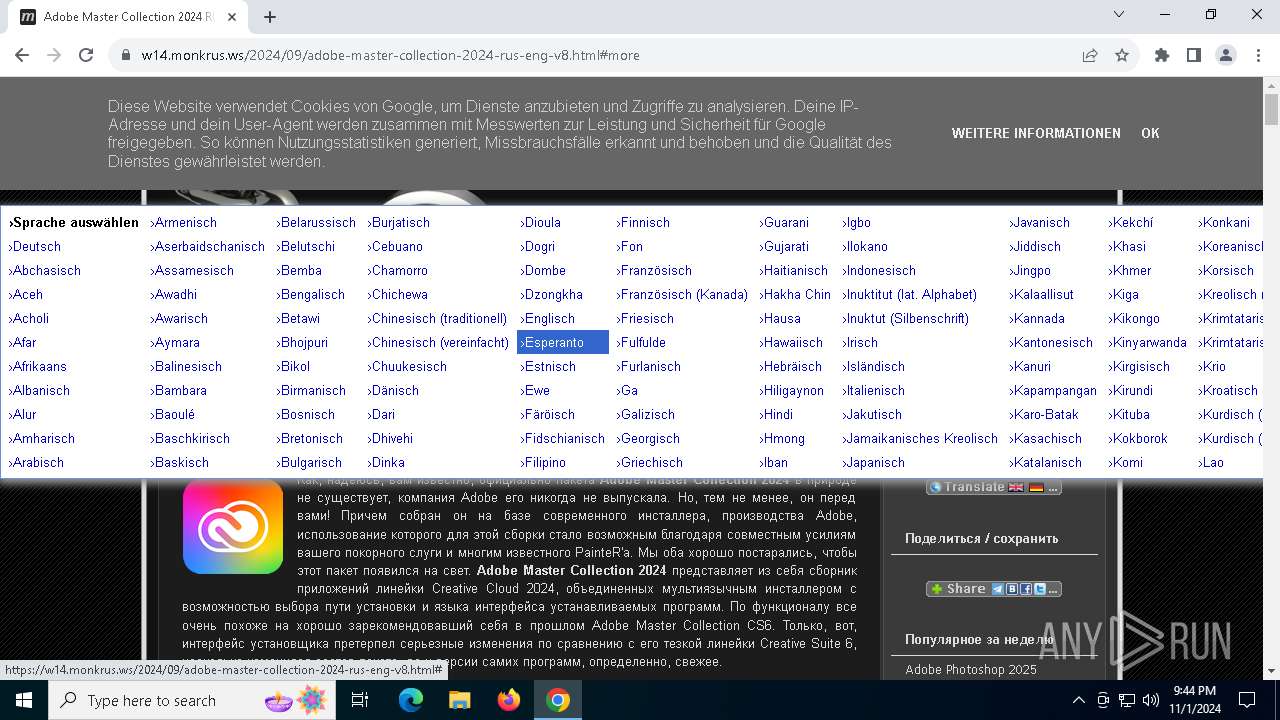Open Chrome three-dot menu
The height and width of the screenshot is (720, 1280).
click(x=1257, y=56)
